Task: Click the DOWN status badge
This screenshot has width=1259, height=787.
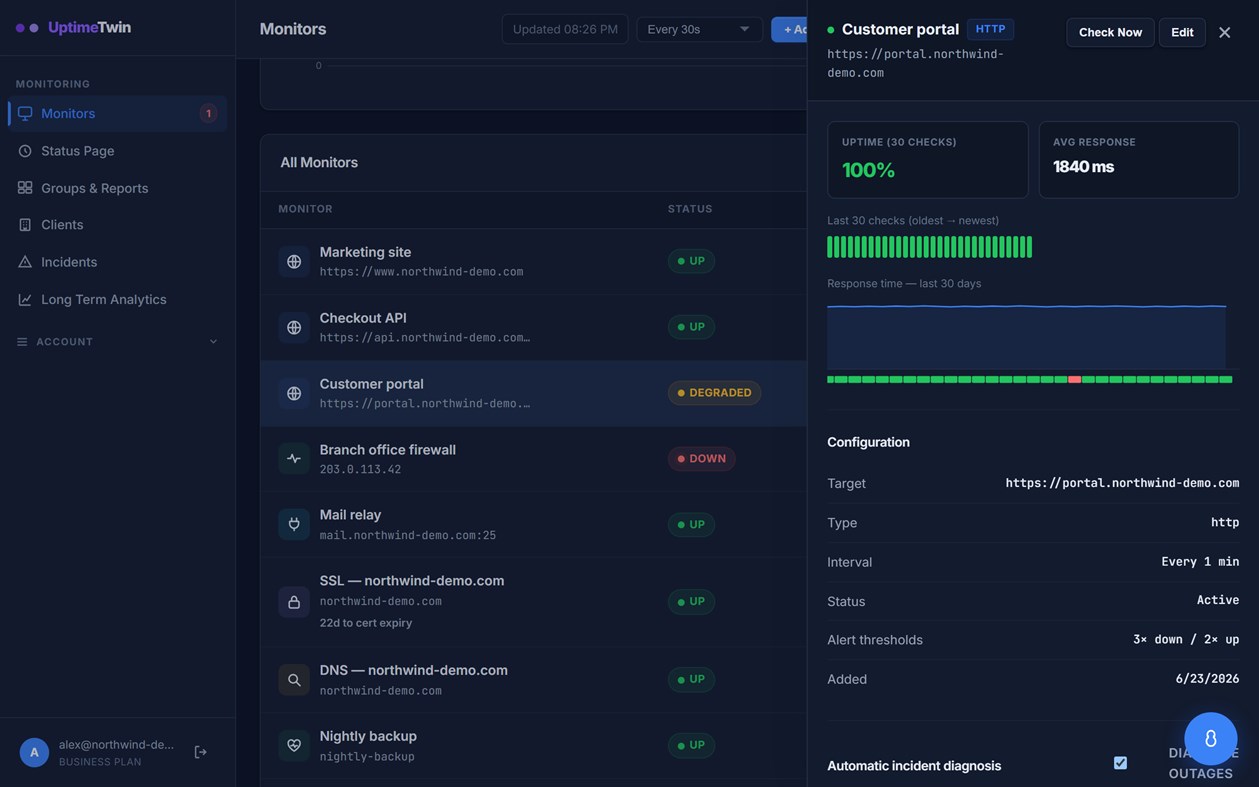Action: pos(702,459)
